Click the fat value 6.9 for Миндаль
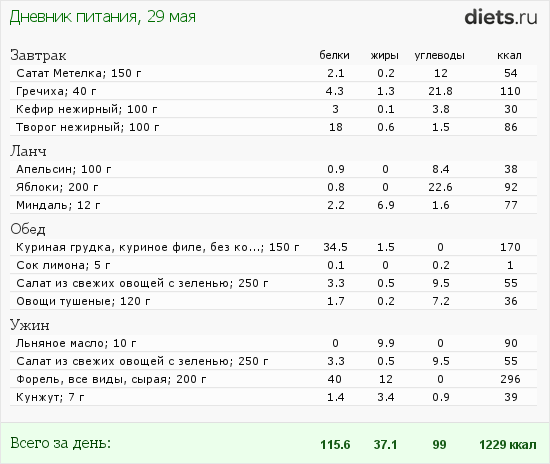The image size is (550, 464). point(386,205)
